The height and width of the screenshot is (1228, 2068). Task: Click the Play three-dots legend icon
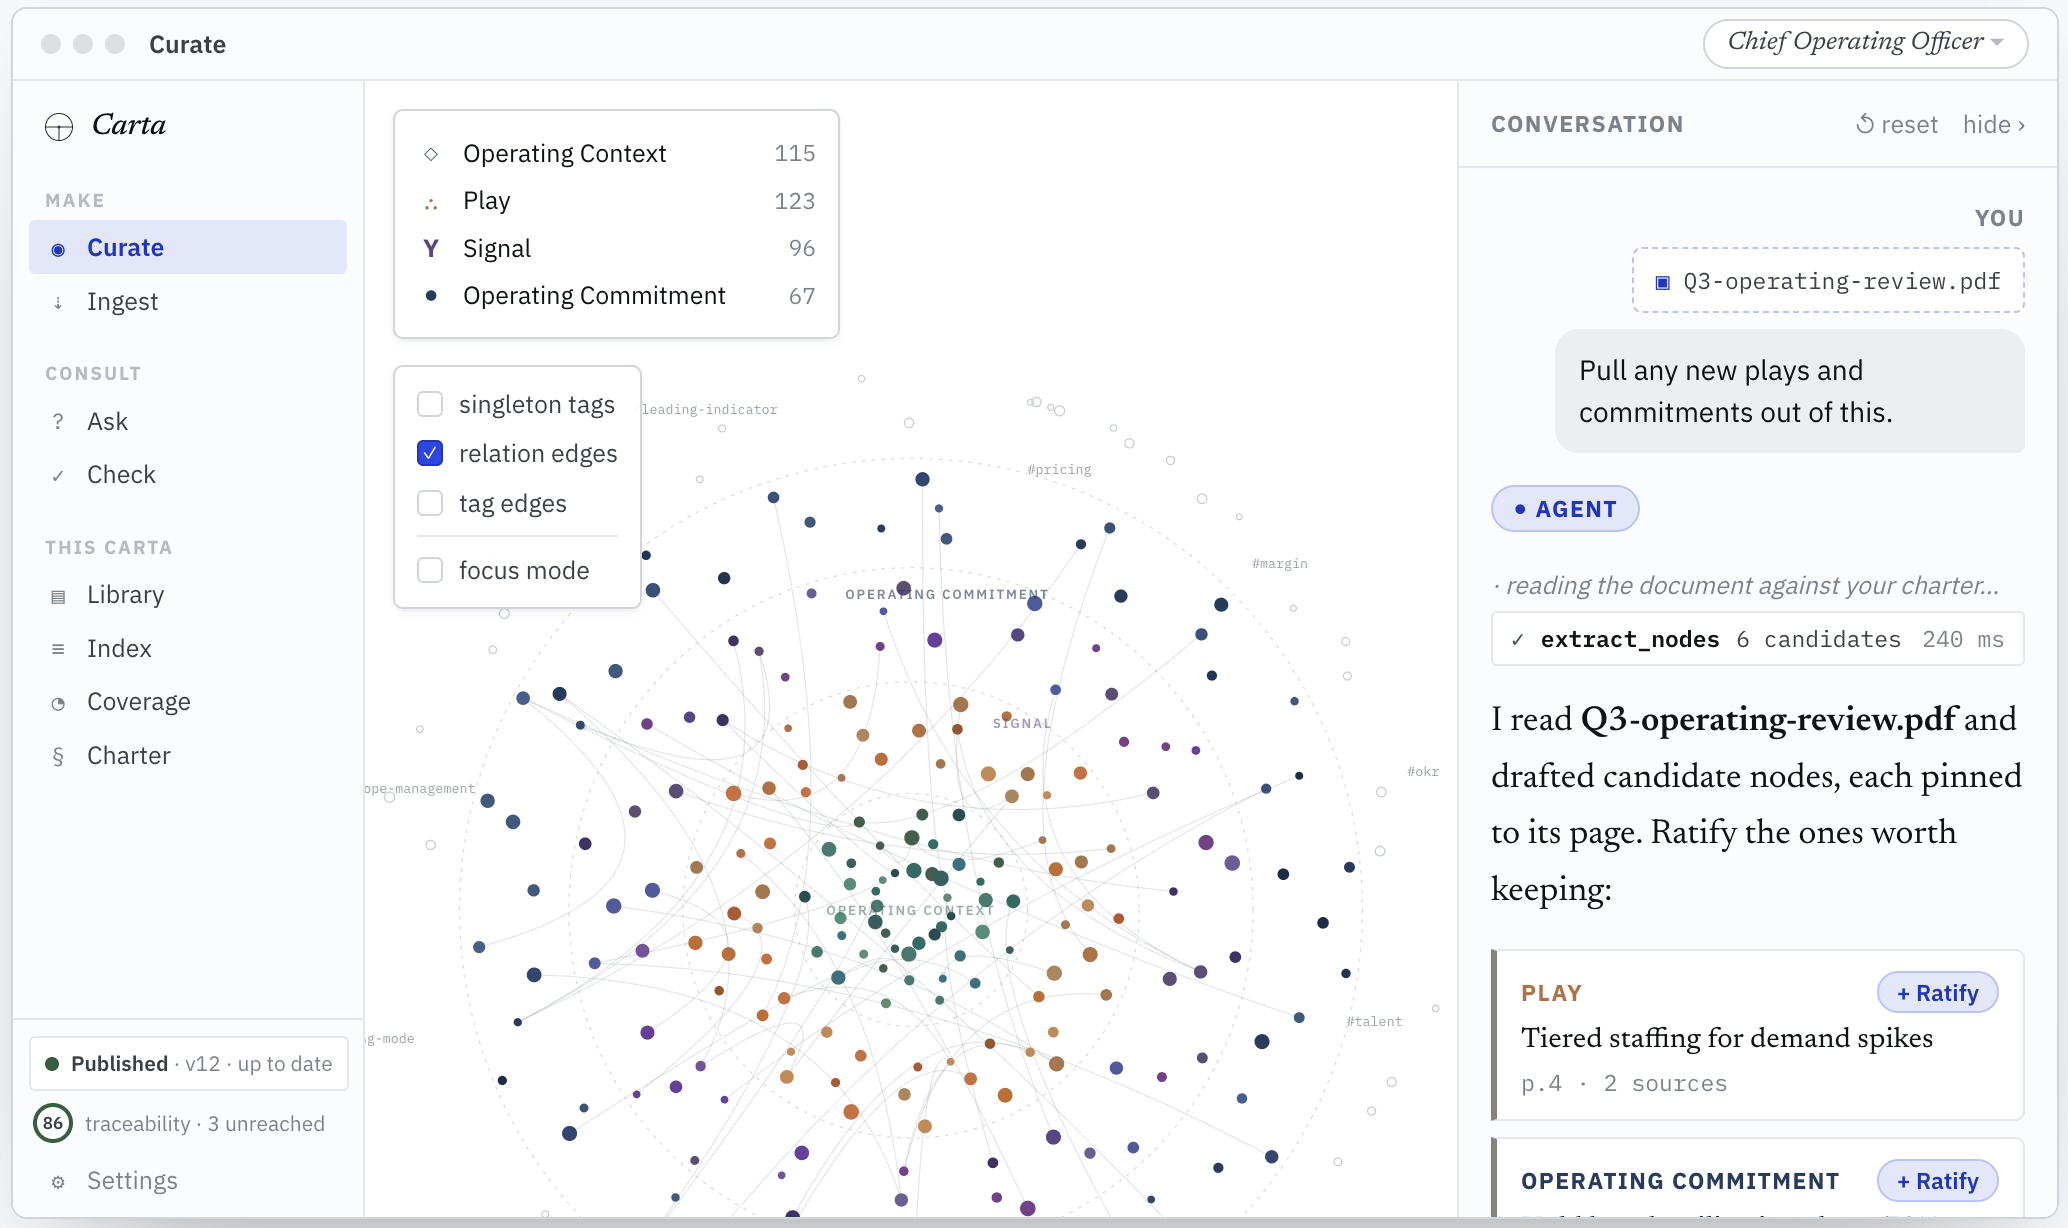(x=431, y=203)
